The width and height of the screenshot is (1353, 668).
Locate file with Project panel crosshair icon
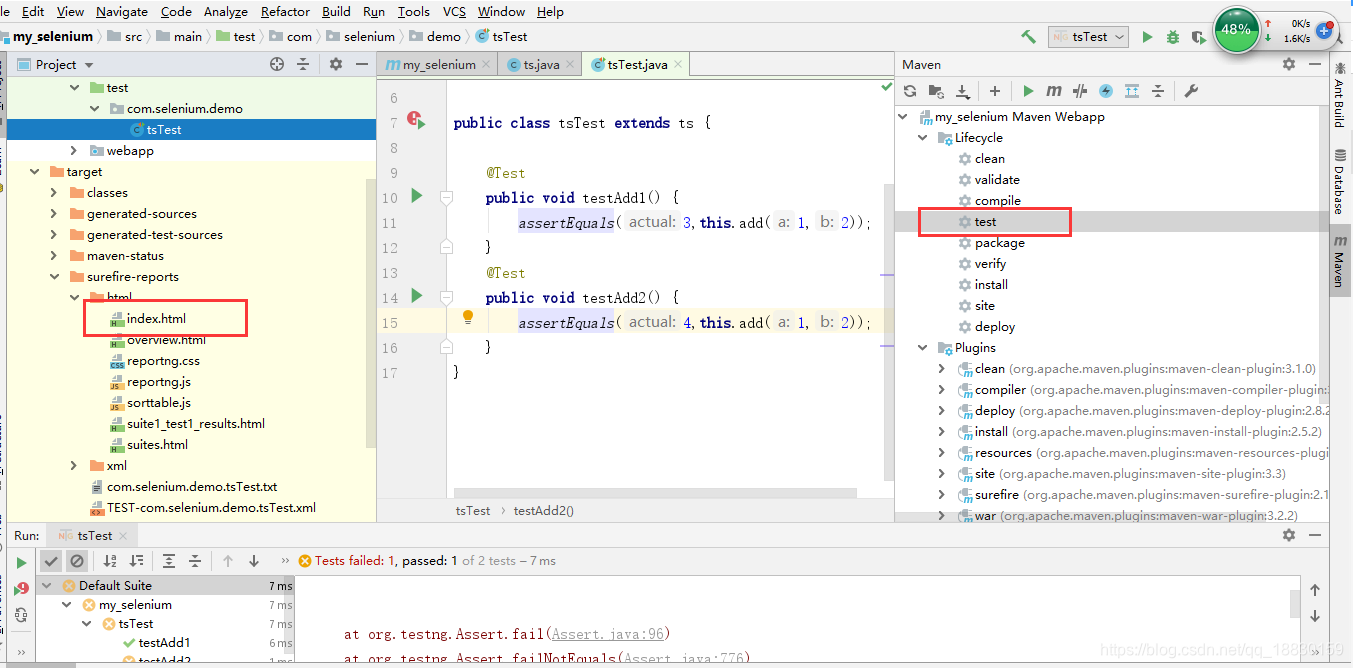(277, 64)
